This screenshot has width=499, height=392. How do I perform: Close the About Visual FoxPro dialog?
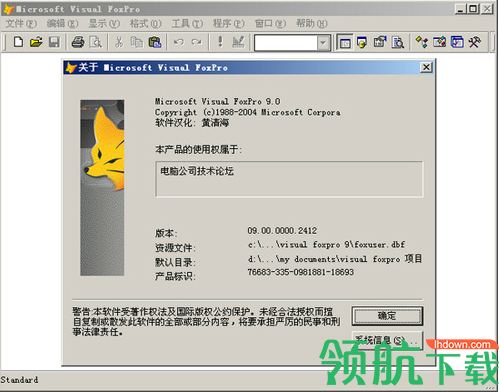[x=426, y=68]
